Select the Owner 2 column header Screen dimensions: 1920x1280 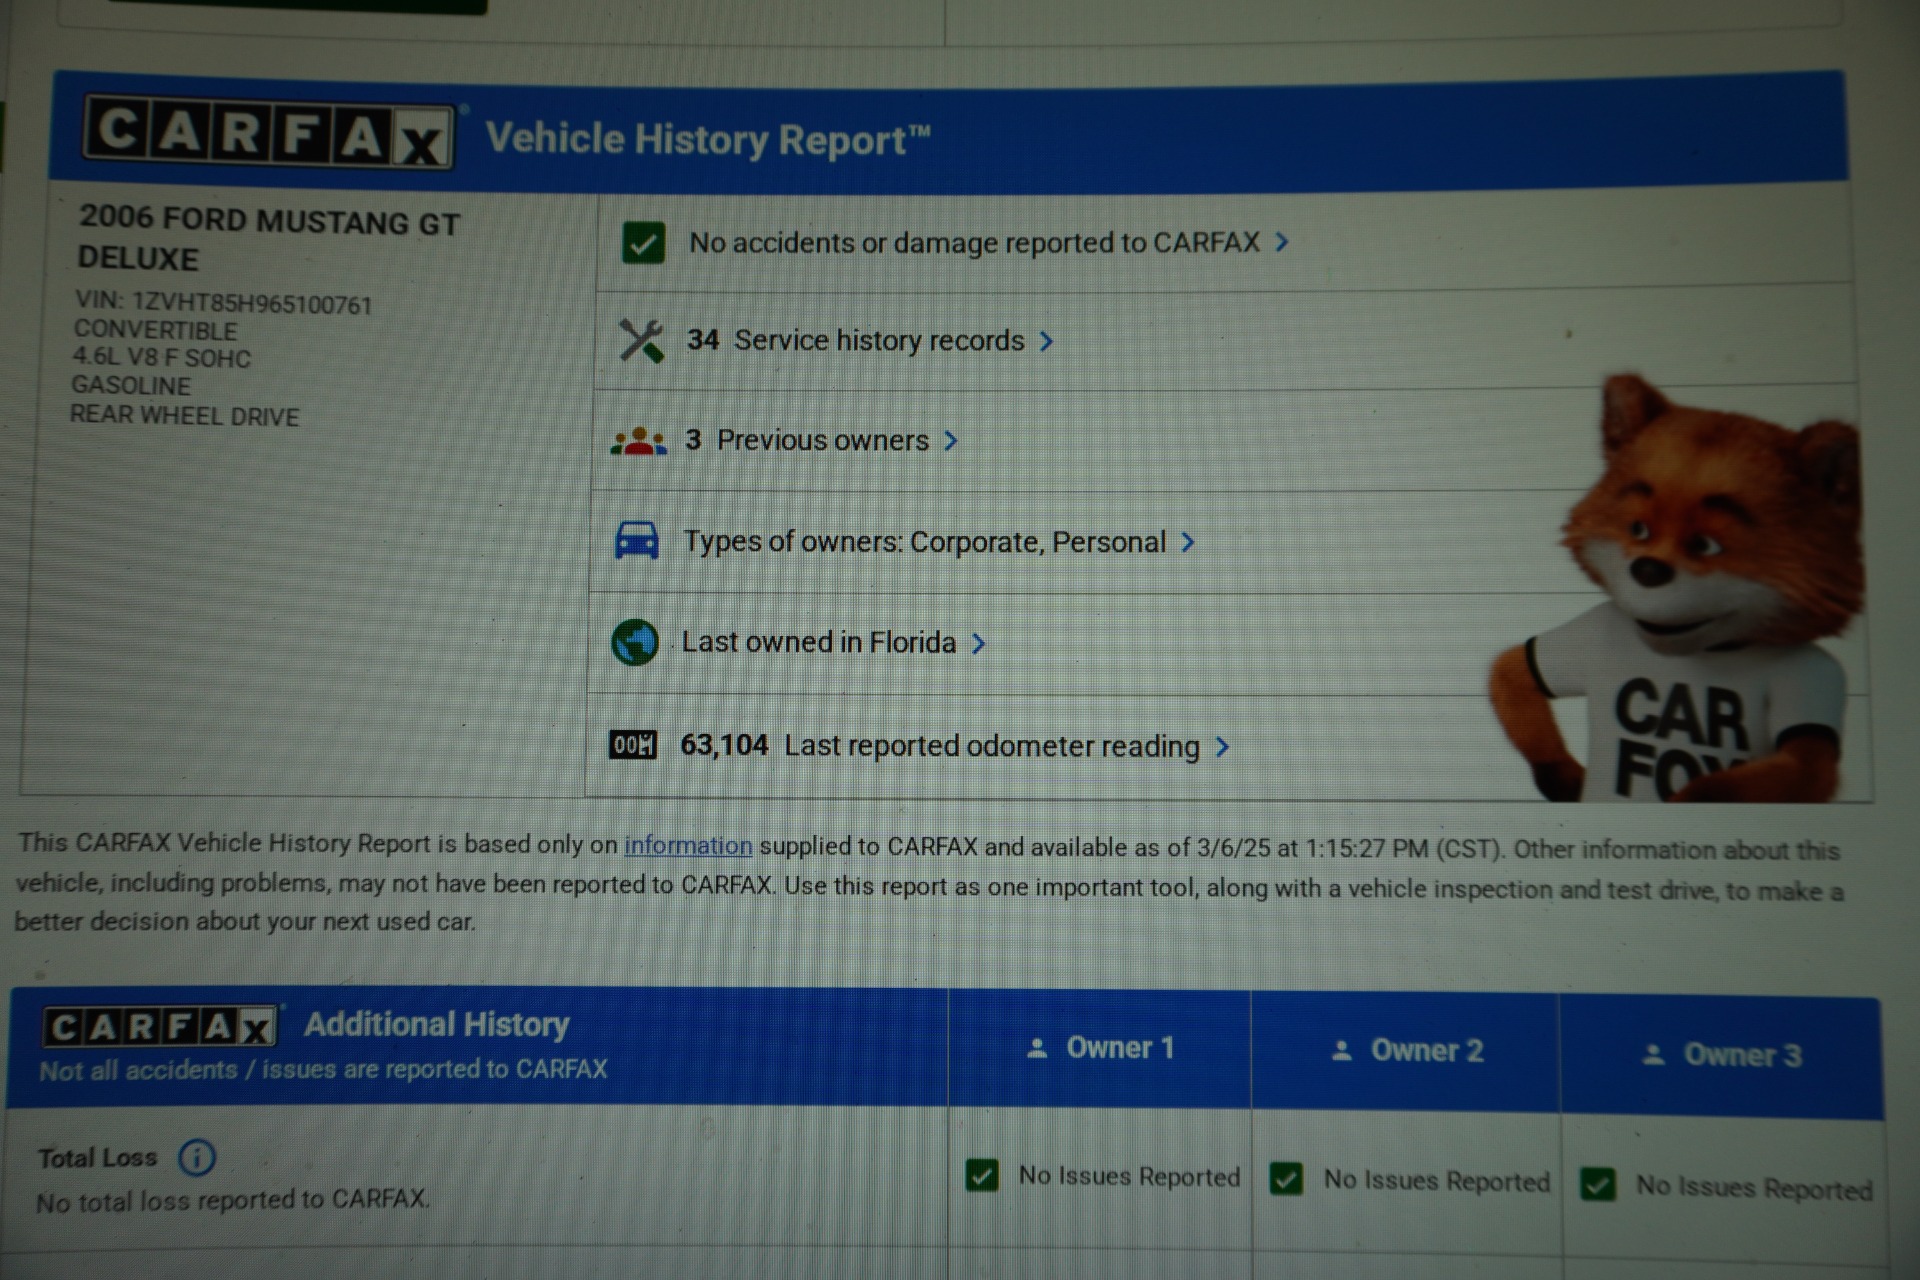pos(1406,1051)
